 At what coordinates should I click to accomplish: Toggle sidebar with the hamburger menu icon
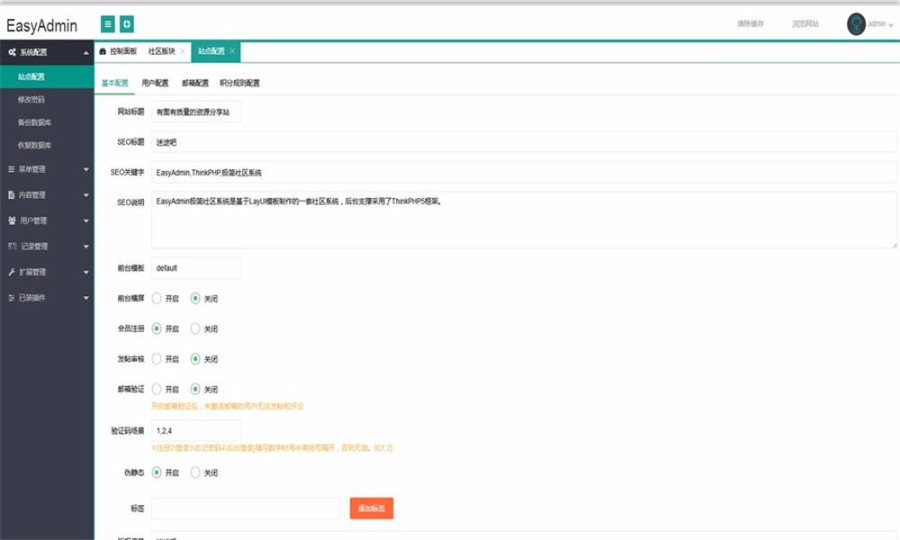coord(108,24)
